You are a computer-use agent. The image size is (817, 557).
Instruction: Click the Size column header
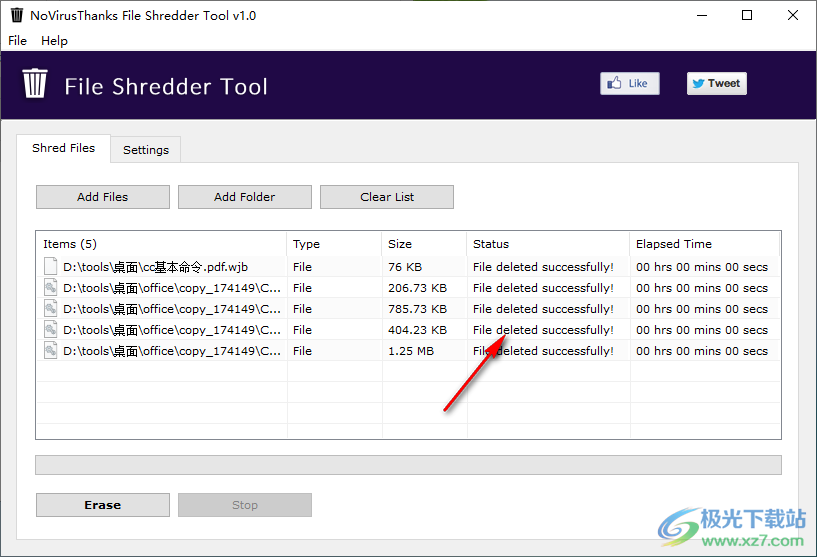click(x=424, y=244)
